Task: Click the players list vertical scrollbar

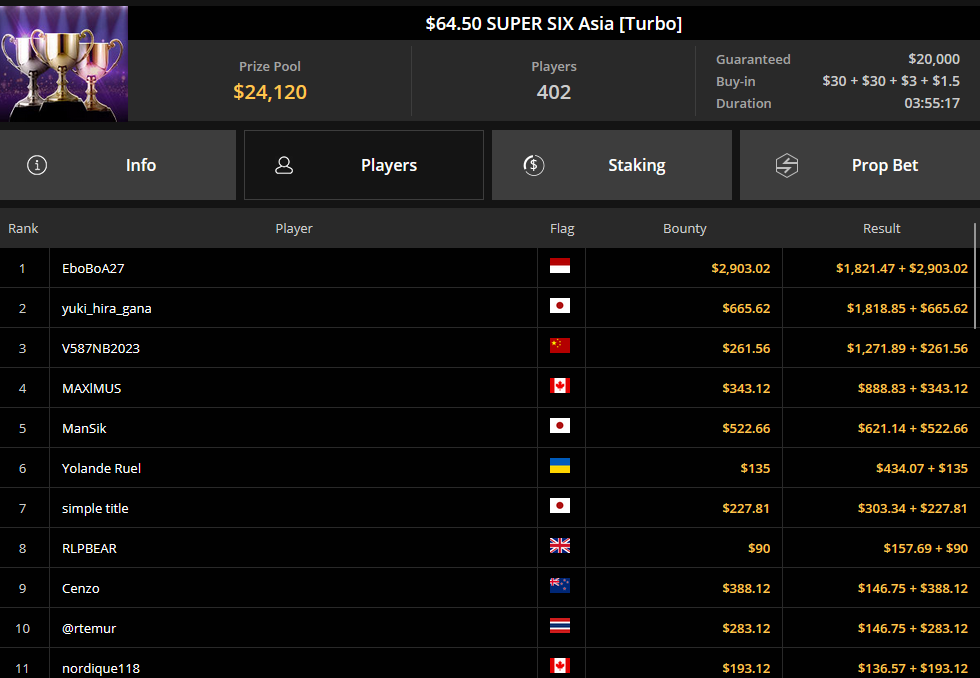Action: click(x=975, y=276)
